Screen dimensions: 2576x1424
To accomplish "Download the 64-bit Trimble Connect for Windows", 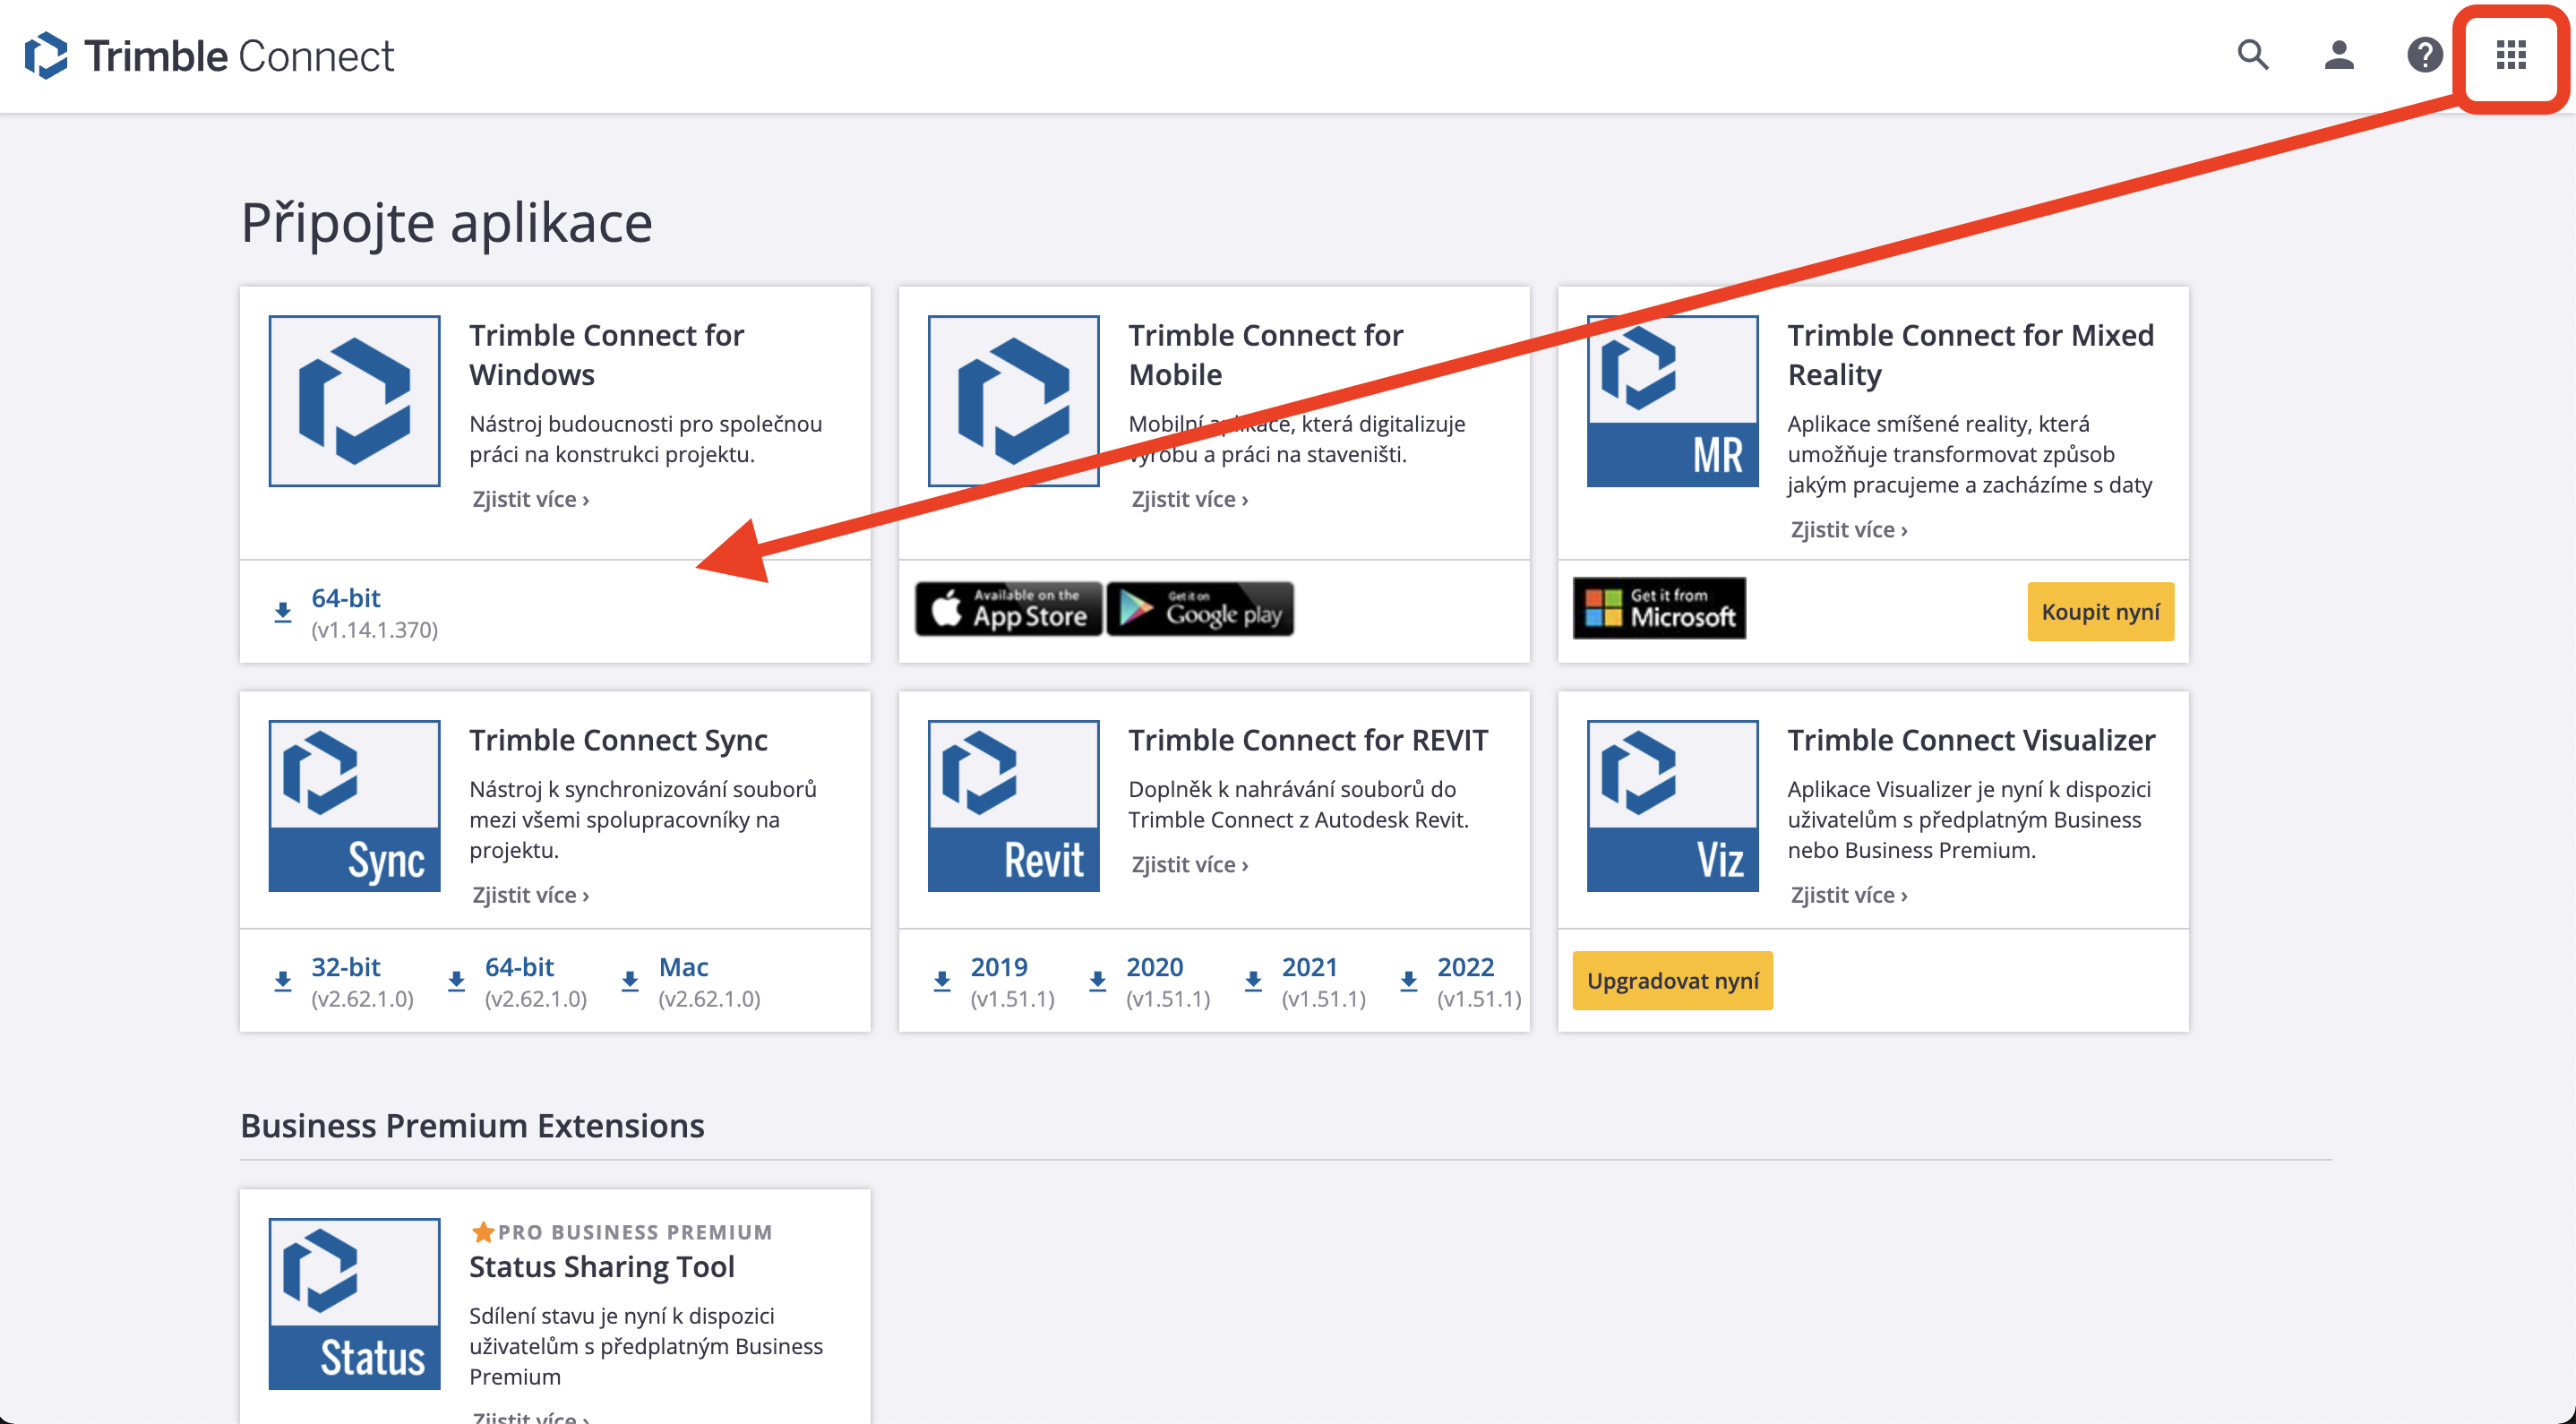I will click(345, 598).
